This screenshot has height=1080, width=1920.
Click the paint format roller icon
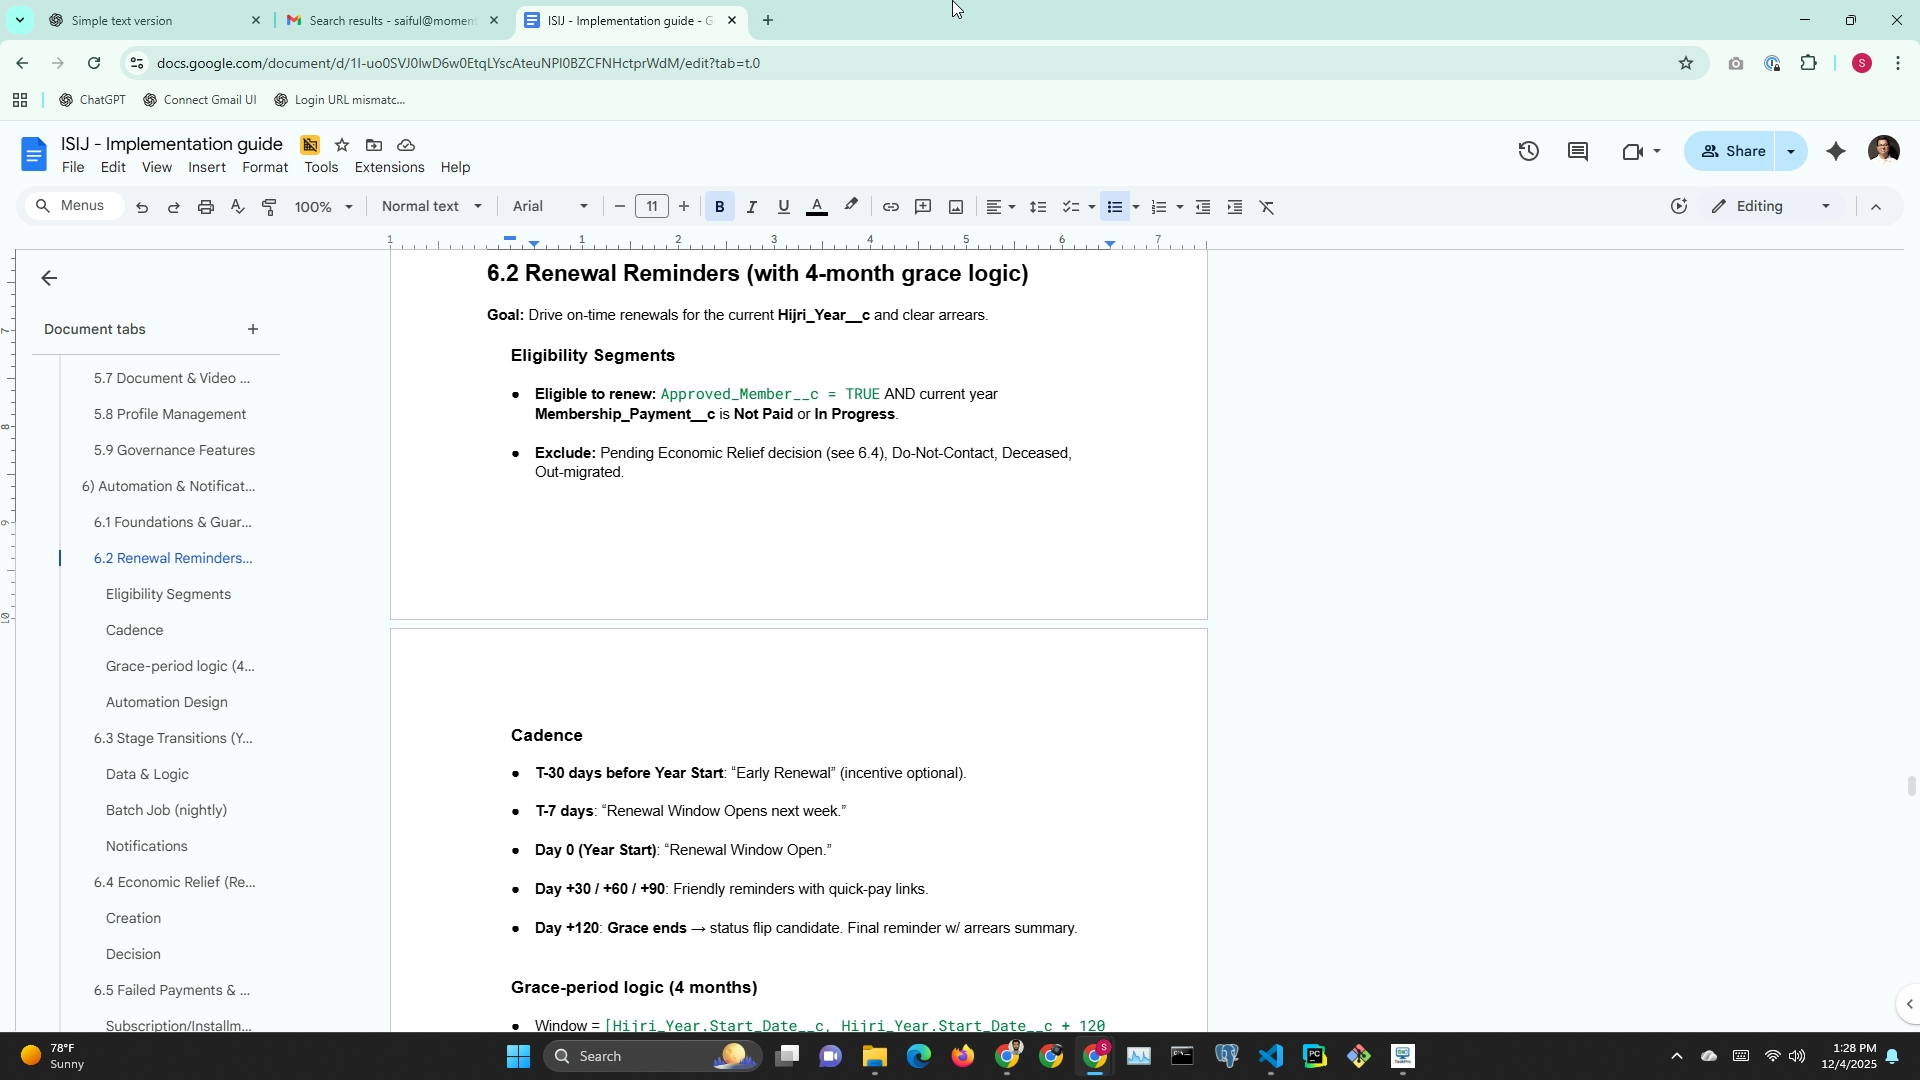tap(269, 207)
